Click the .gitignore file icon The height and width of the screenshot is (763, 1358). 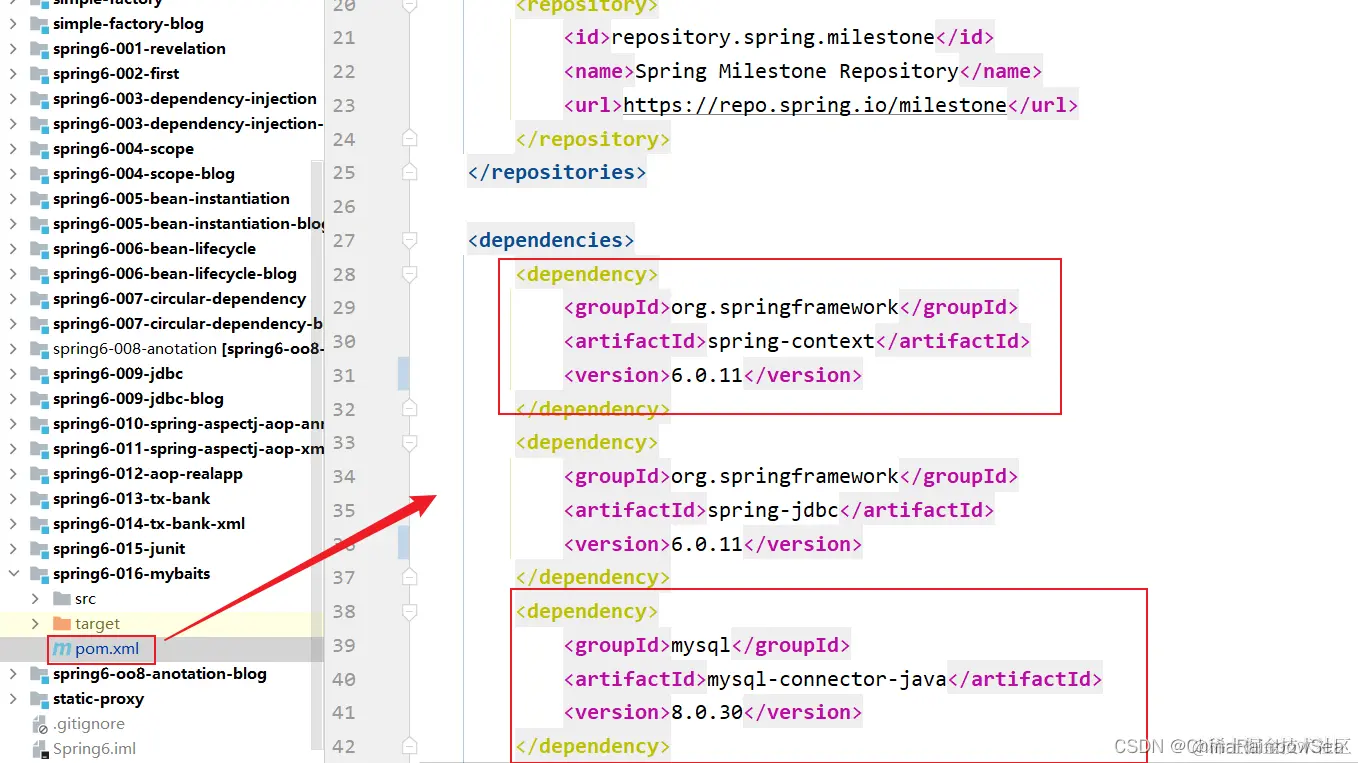[39, 723]
